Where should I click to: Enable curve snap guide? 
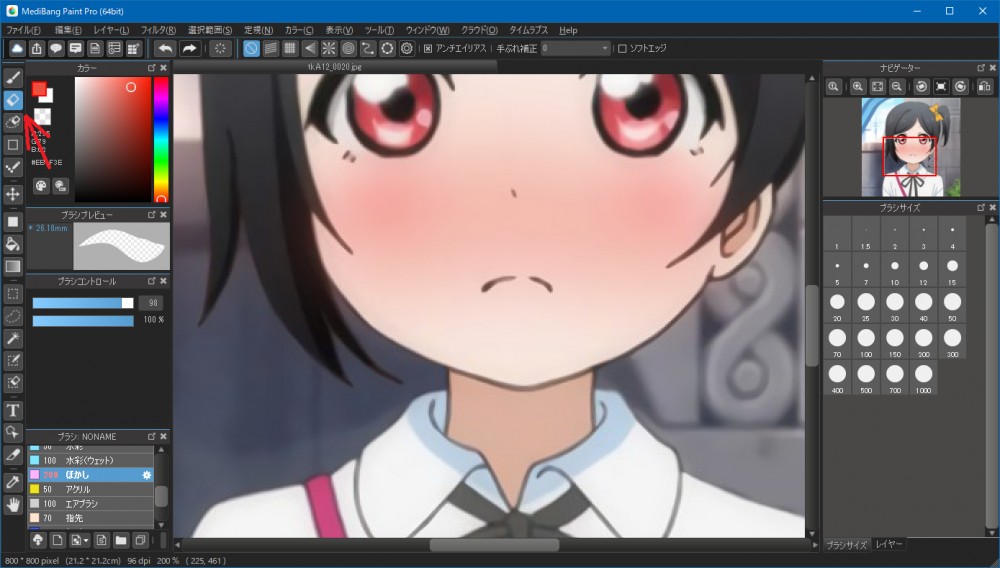pos(368,48)
